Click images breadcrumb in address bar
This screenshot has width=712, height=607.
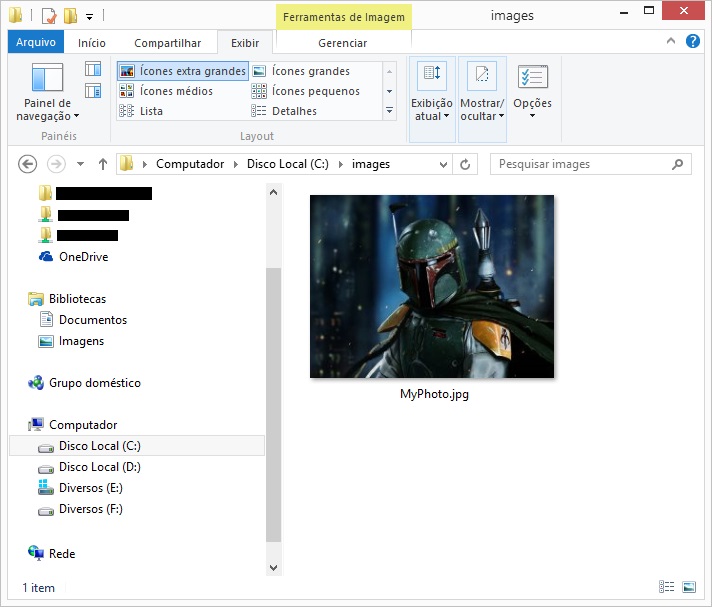[x=371, y=164]
